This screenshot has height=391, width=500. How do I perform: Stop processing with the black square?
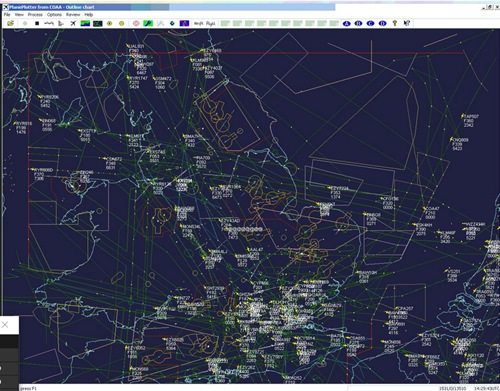(37, 23)
